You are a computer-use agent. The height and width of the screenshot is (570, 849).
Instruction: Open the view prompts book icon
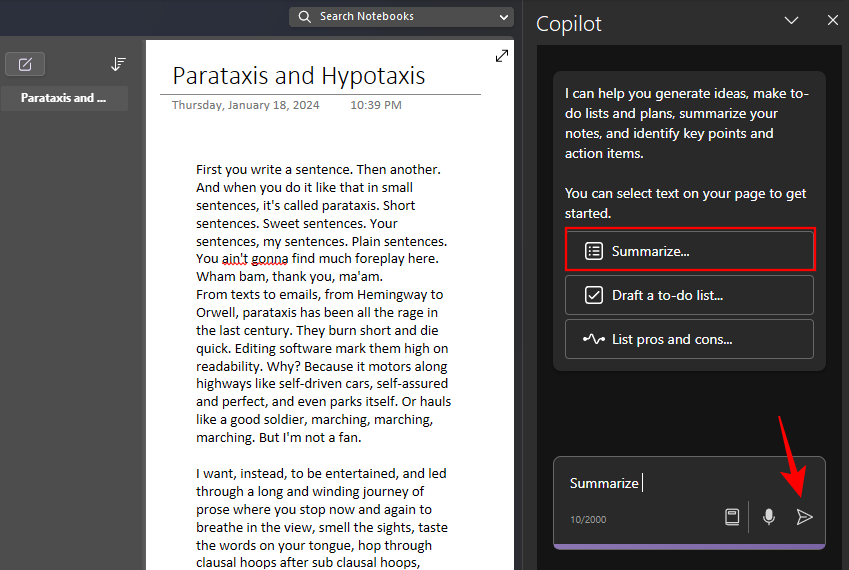click(732, 517)
